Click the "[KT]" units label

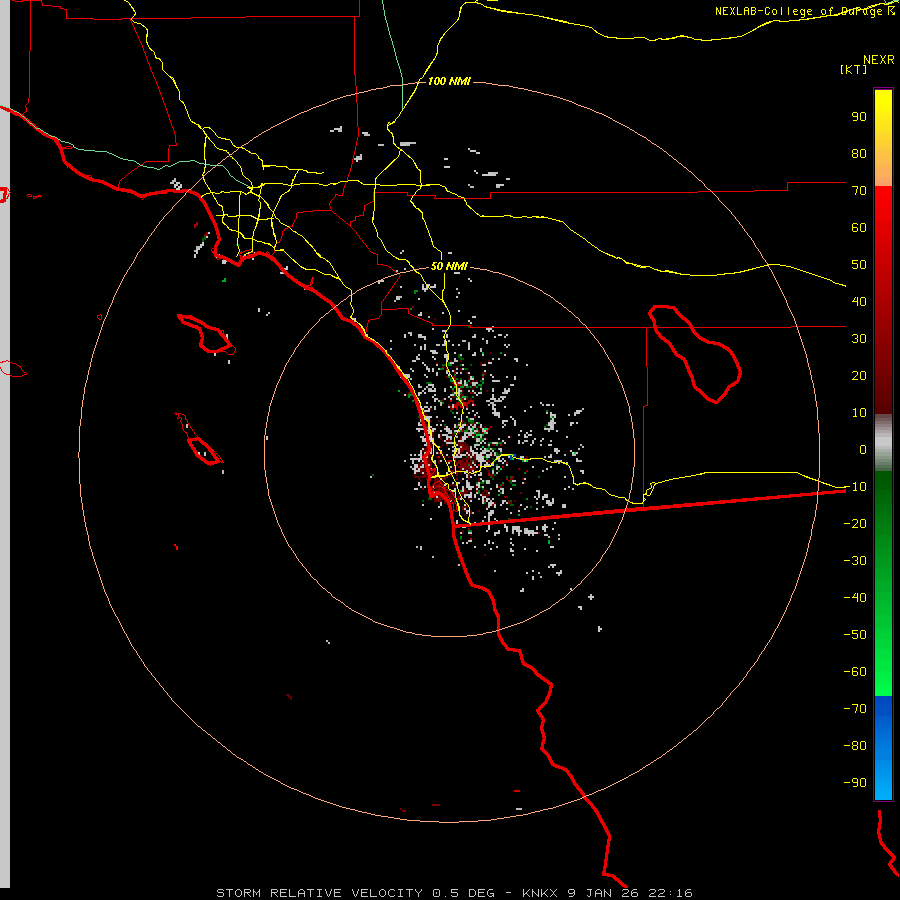[853, 69]
